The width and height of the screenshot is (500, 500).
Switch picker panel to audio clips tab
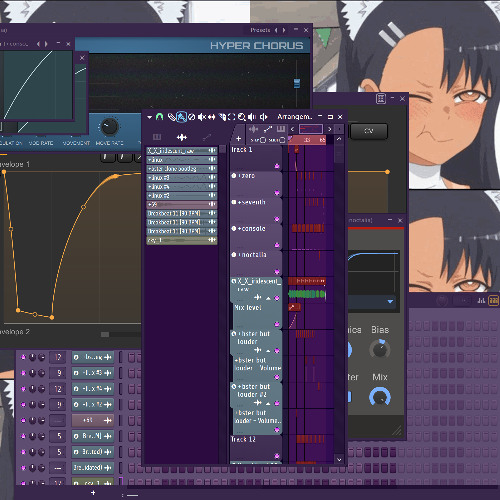pyautogui.click(x=182, y=137)
